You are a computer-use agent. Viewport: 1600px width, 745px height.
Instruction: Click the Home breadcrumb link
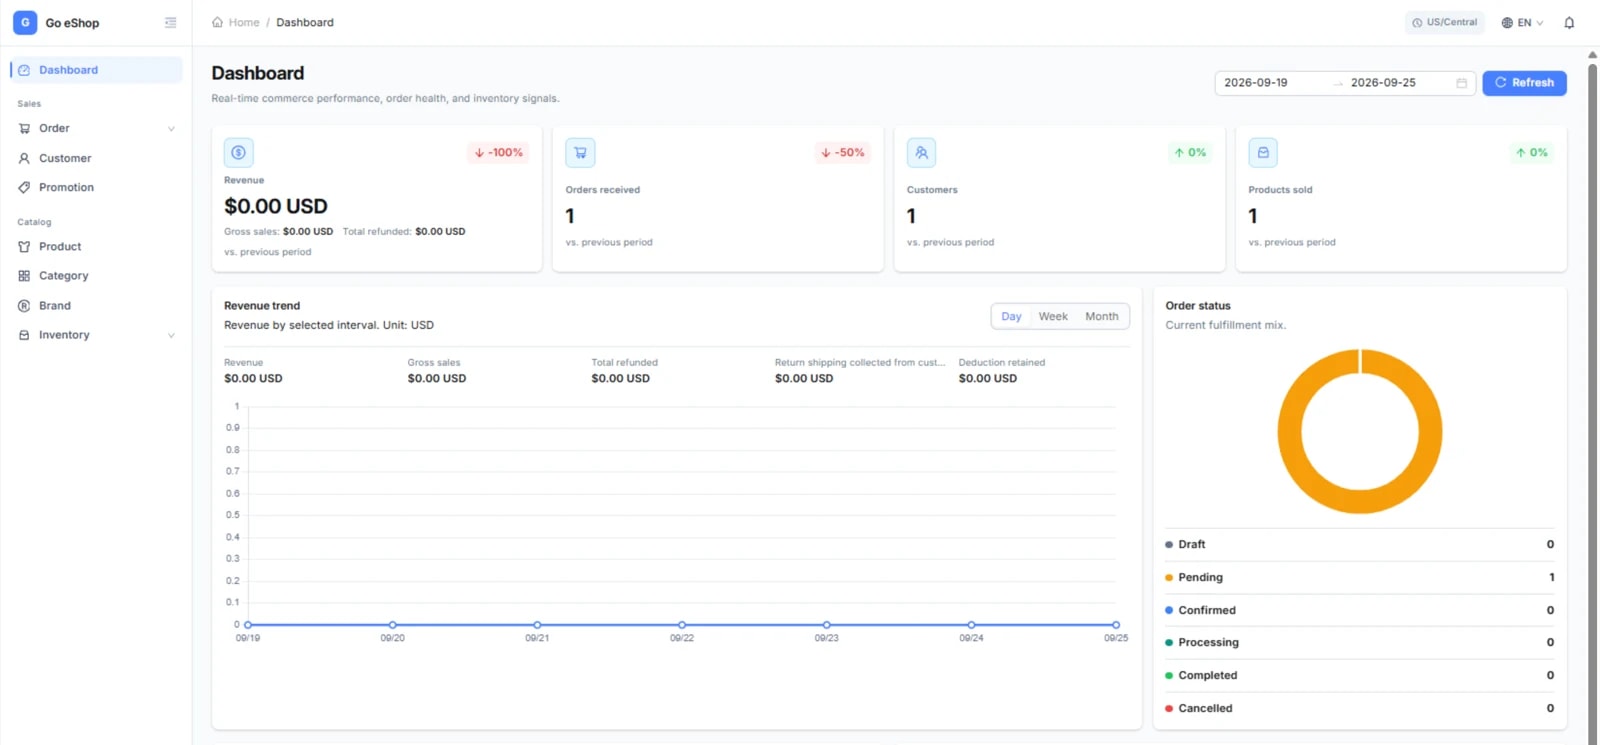[x=243, y=22]
